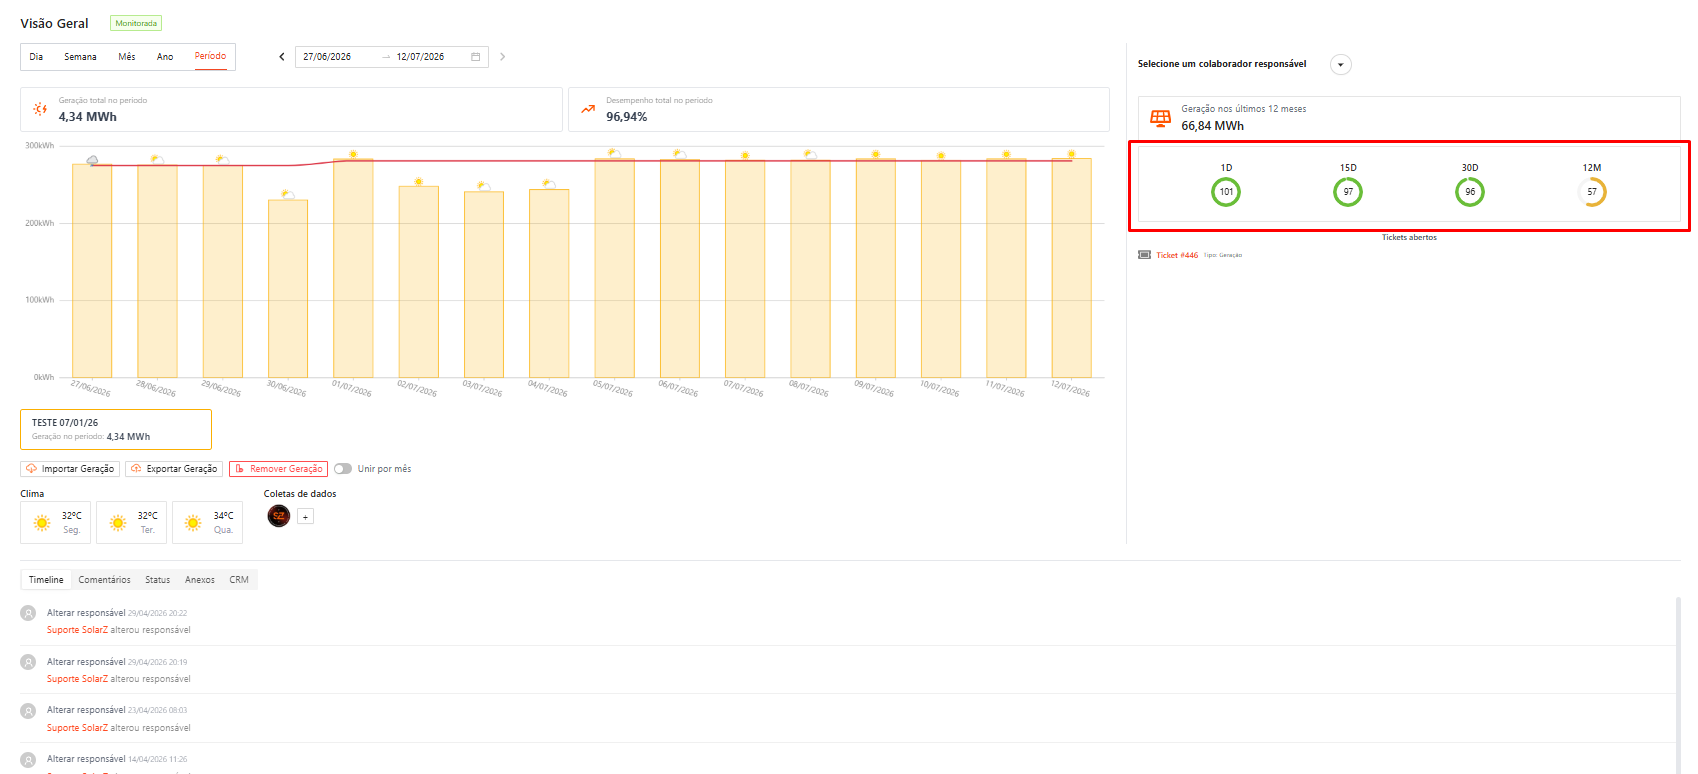Click the SolarZ data collection avatar

279,516
